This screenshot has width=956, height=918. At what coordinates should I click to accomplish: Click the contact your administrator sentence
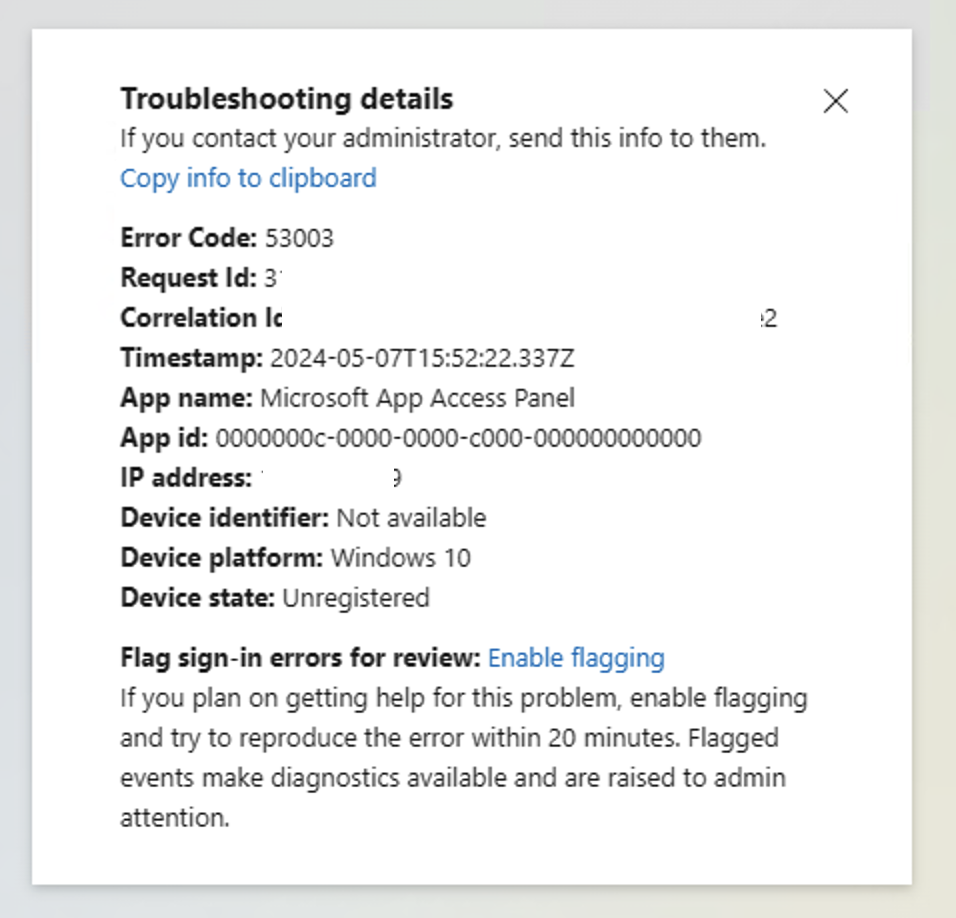pyautogui.click(x=443, y=138)
